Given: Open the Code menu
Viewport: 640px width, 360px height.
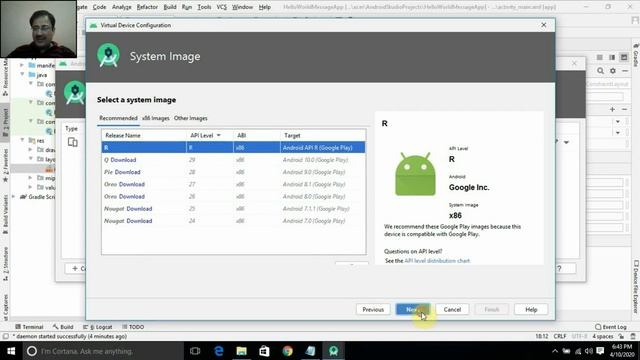Looking at the screenshot, I should click(x=99, y=7).
